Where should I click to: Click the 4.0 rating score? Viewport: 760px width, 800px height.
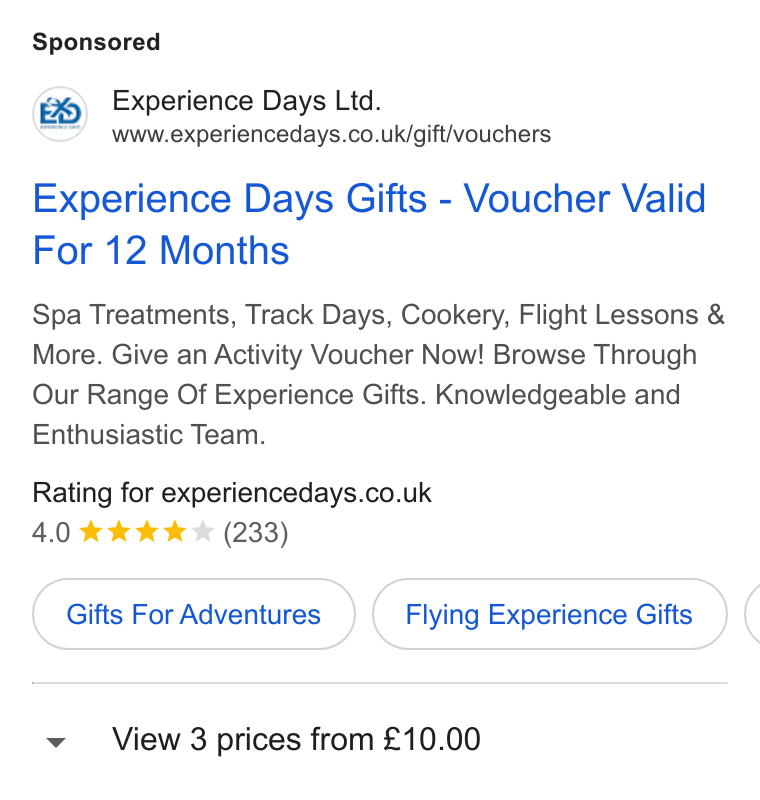coord(51,533)
